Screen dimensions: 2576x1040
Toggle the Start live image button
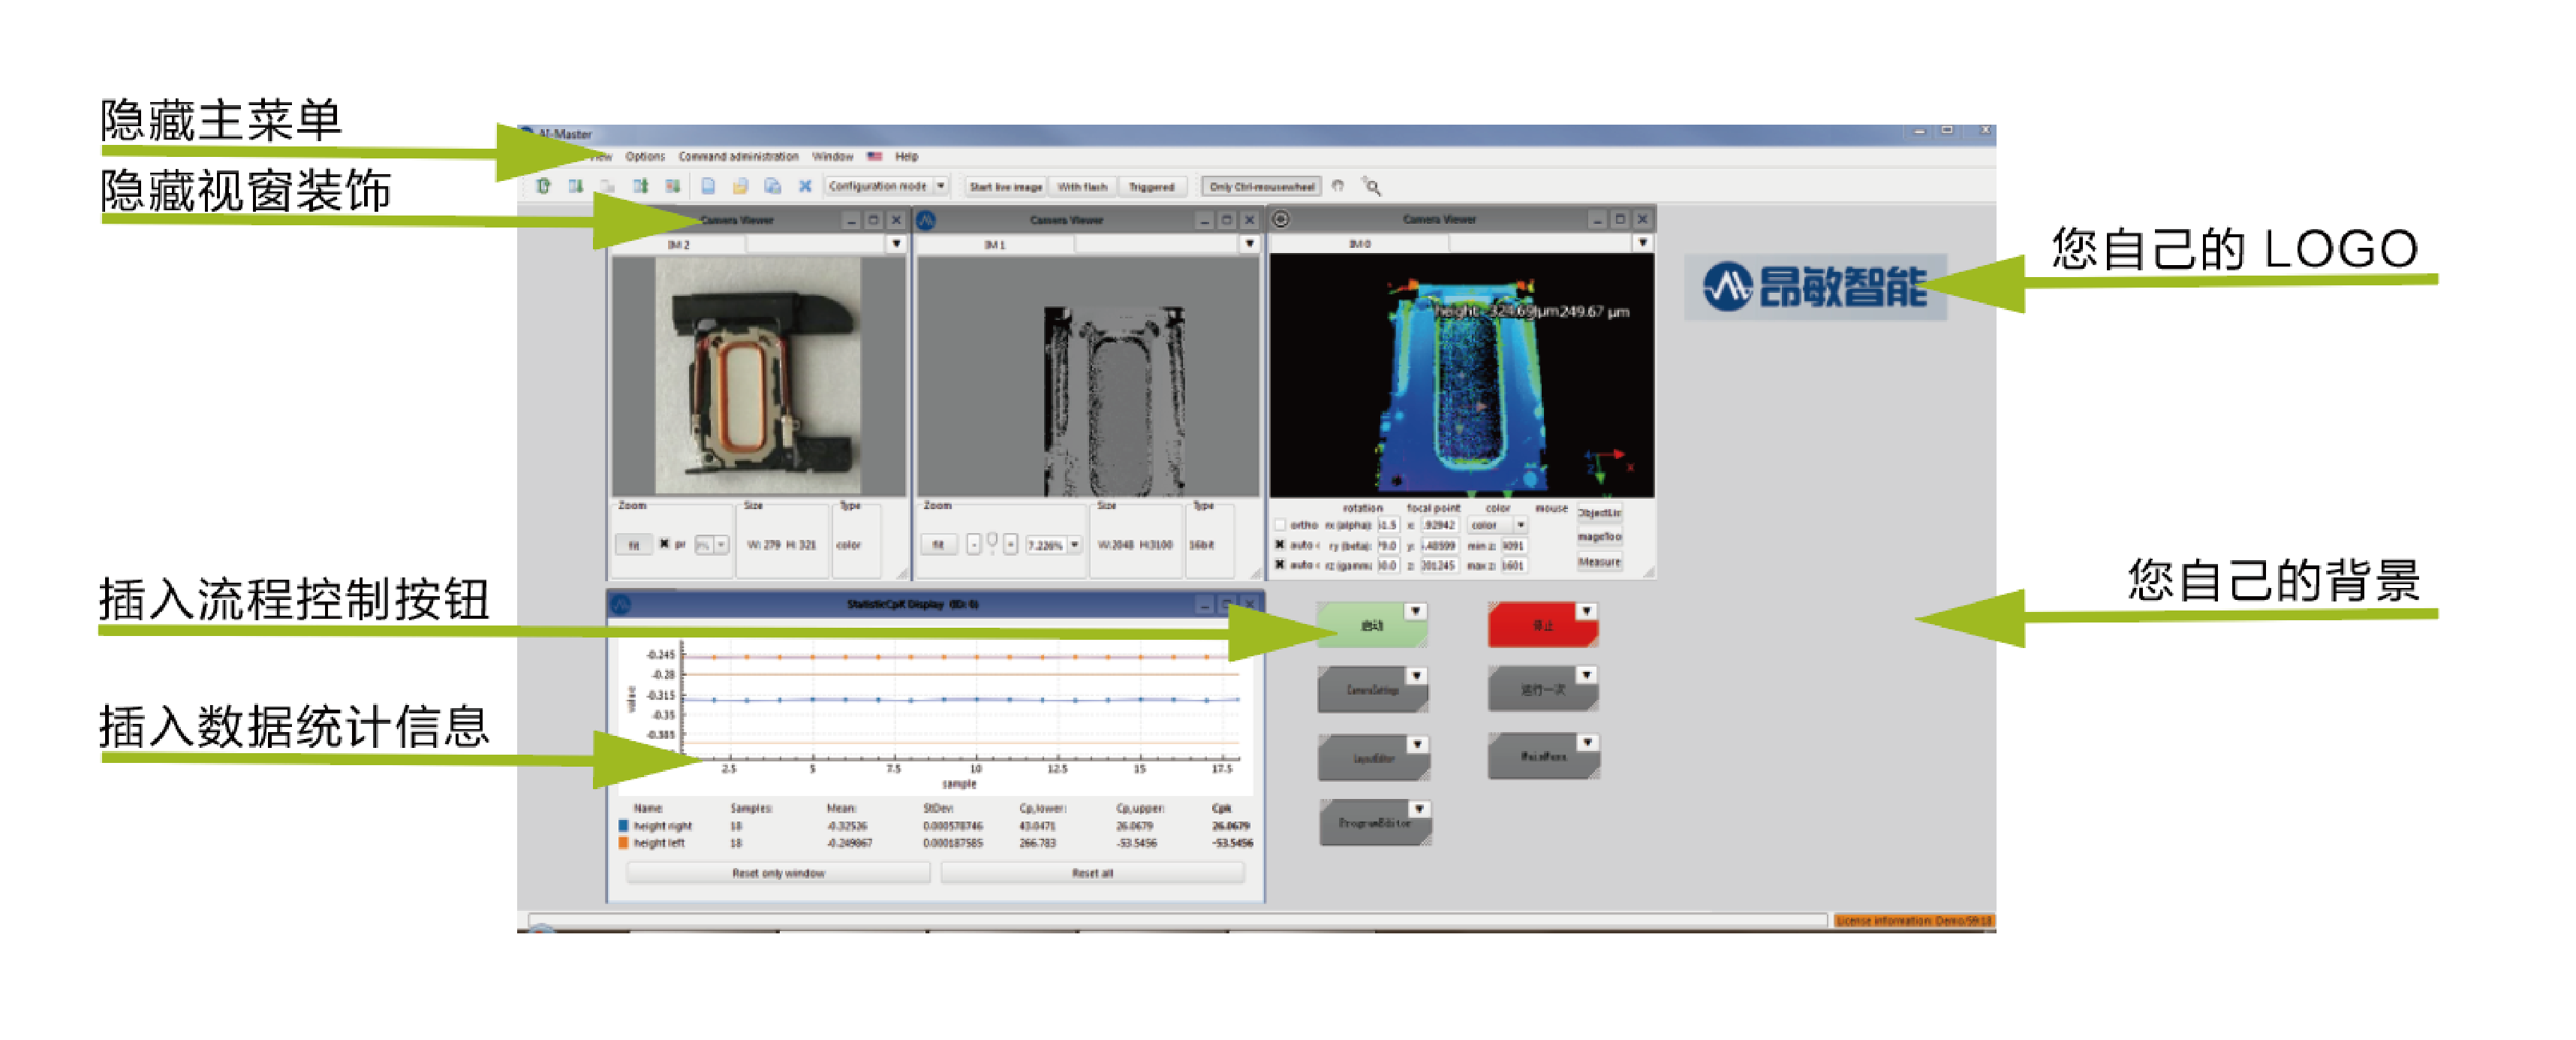click(1005, 186)
